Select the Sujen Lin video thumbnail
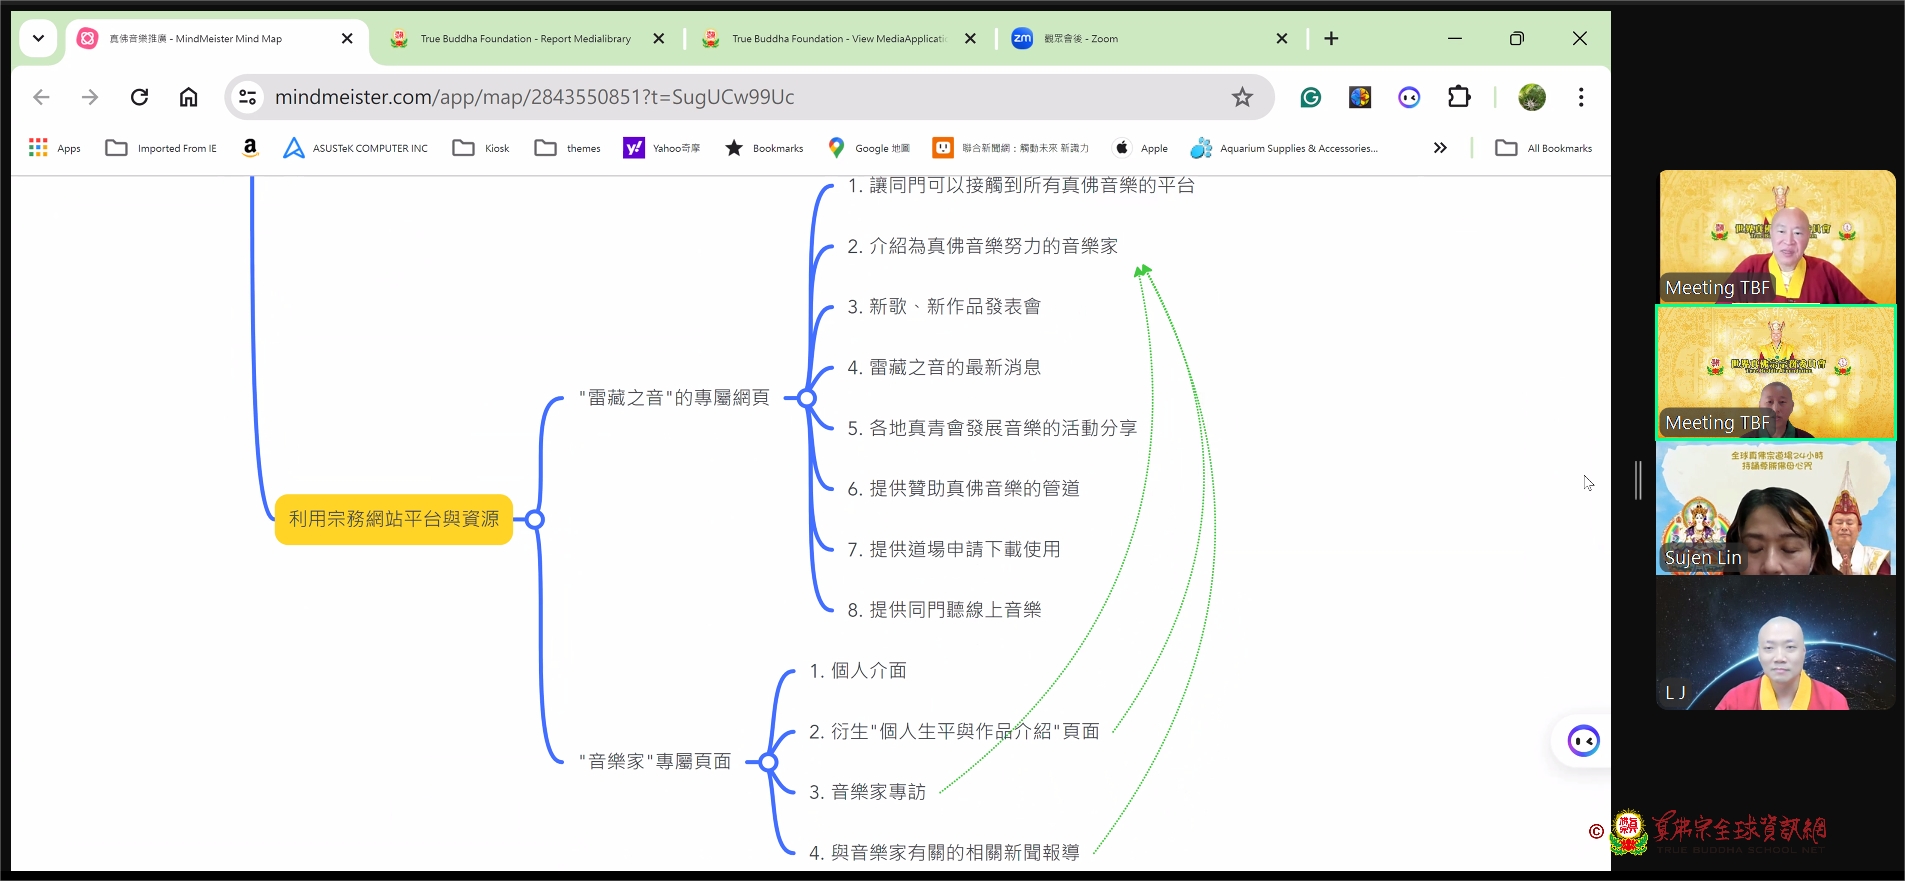Image resolution: width=1905 pixels, height=881 pixels. [x=1775, y=508]
